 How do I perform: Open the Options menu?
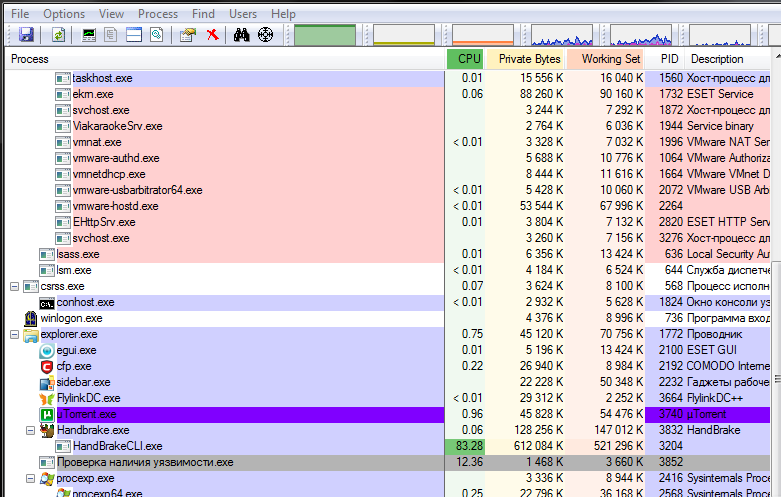tap(64, 14)
